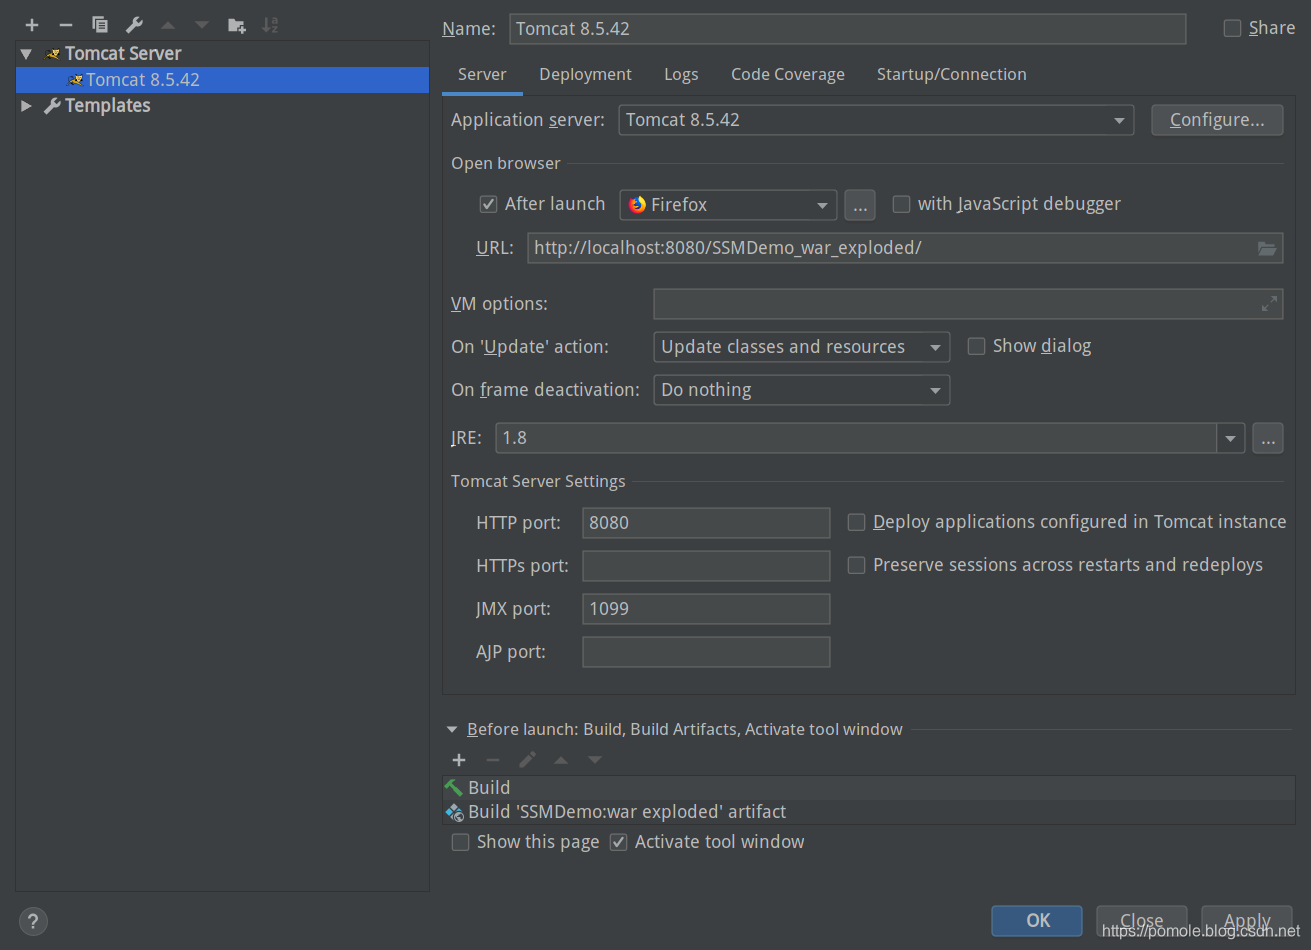The width and height of the screenshot is (1311, 950).
Task: Click the OK button
Action: coord(1037,921)
